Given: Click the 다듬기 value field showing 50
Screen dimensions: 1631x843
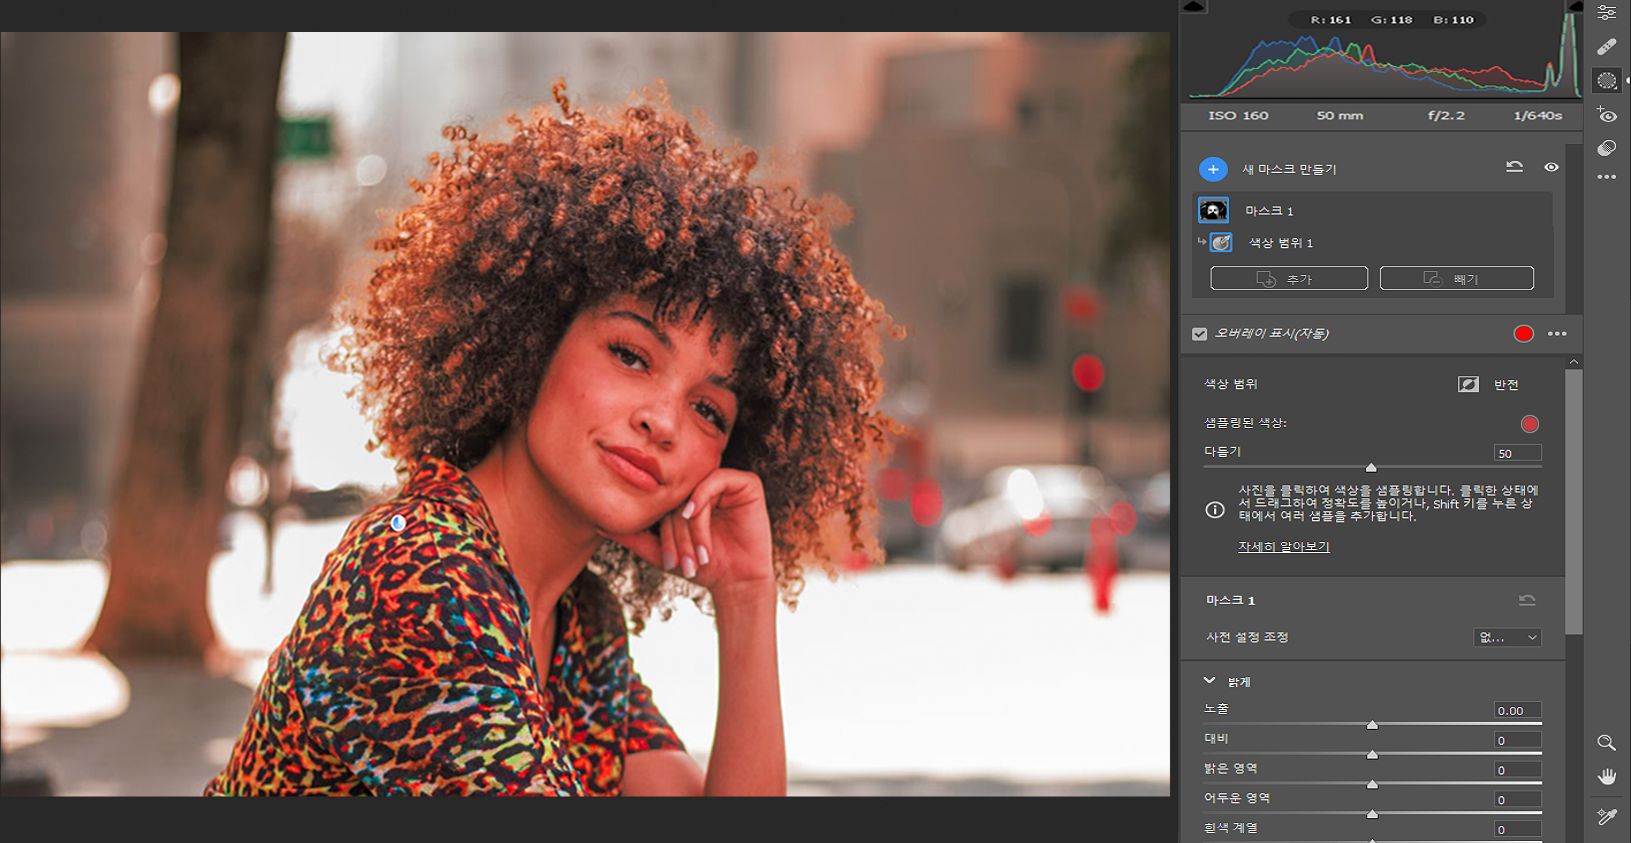Looking at the screenshot, I should click(x=1517, y=453).
